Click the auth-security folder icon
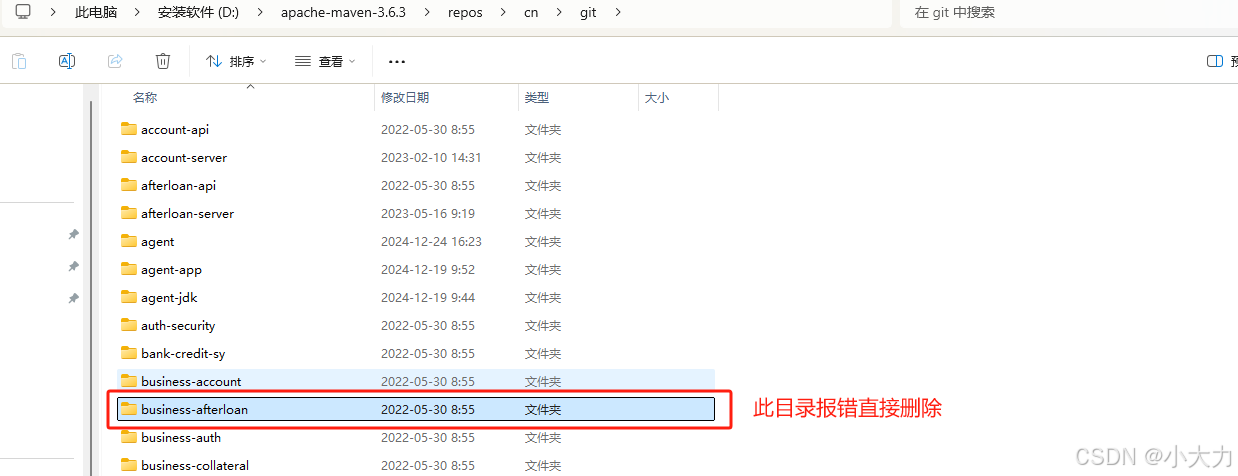1238x476 pixels. click(x=128, y=325)
